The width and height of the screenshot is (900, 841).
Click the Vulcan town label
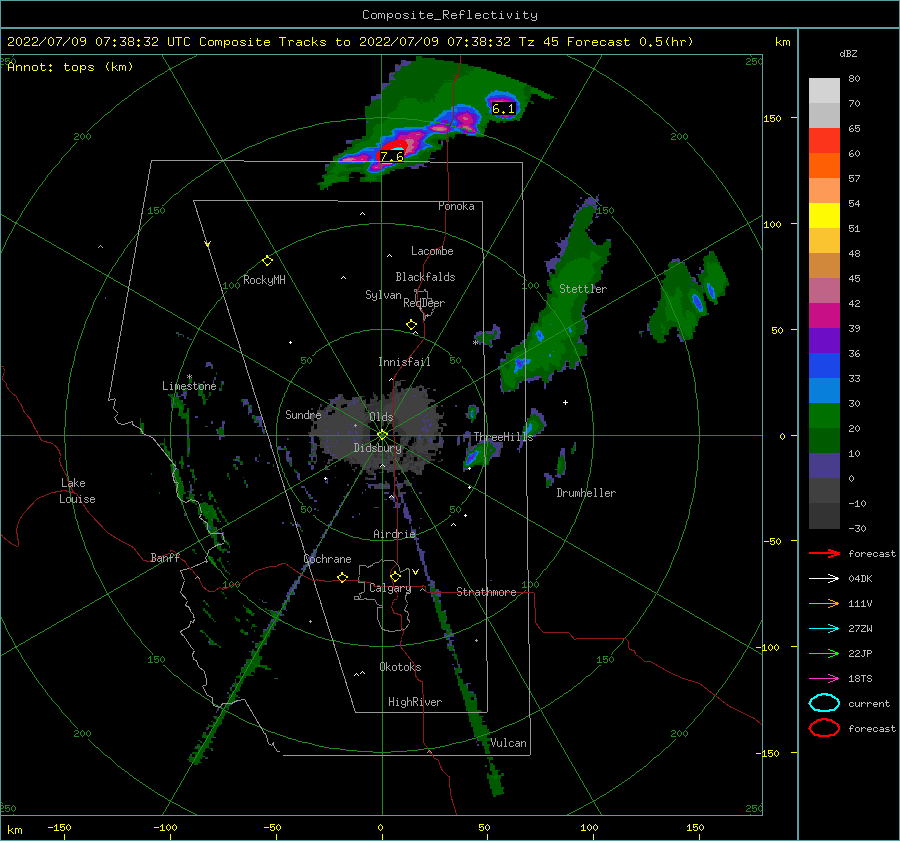(x=508, y=743)
